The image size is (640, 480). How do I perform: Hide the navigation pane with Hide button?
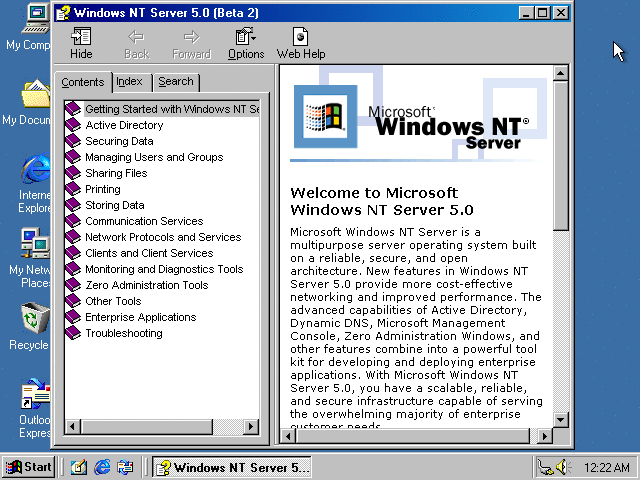tap(81, 43)
